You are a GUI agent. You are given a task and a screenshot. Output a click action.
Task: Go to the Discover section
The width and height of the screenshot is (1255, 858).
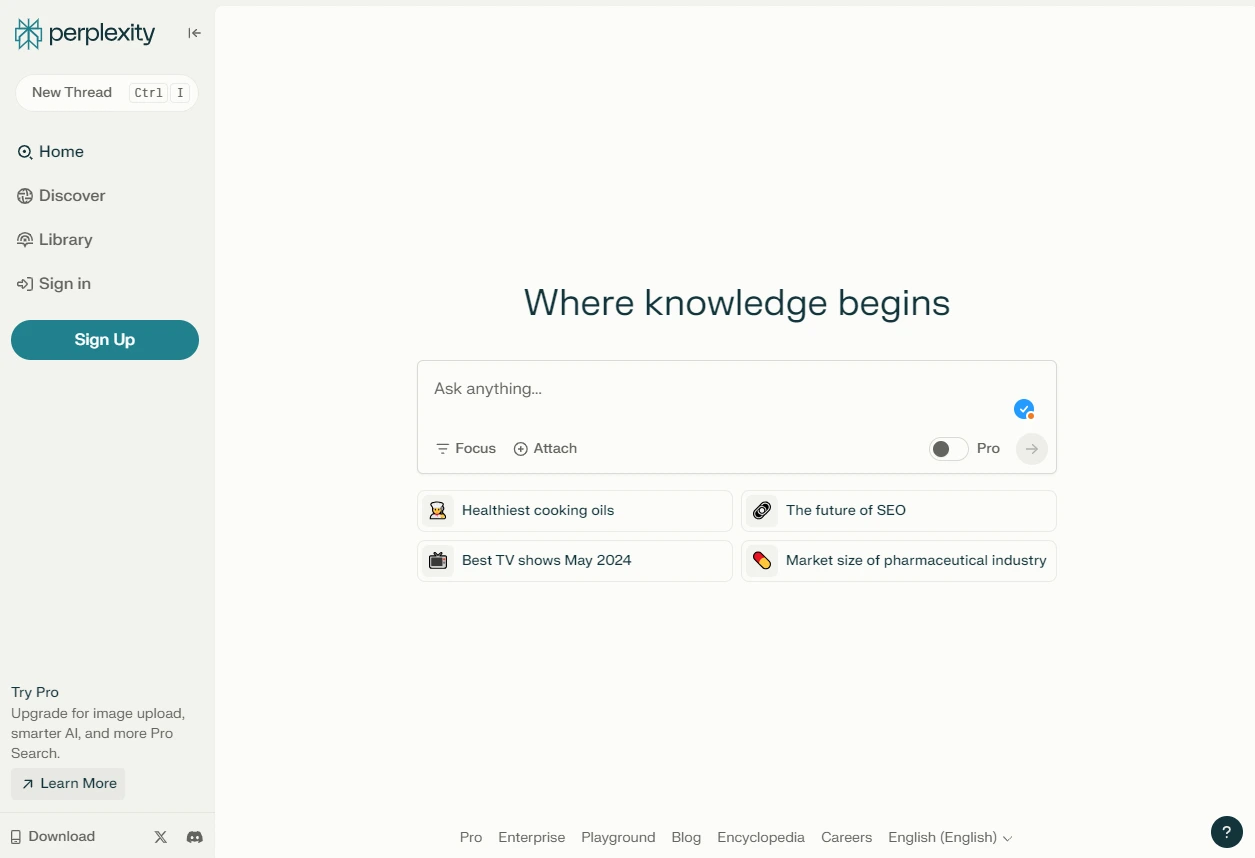(x=61, y=196)
